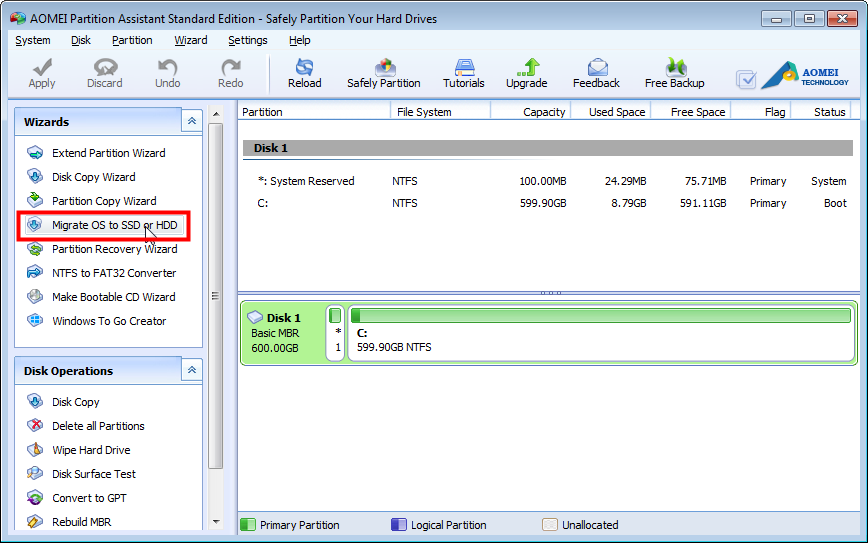
Task: Click the Apply checkmark toolbar icon
Action: (x=42, y=67)
